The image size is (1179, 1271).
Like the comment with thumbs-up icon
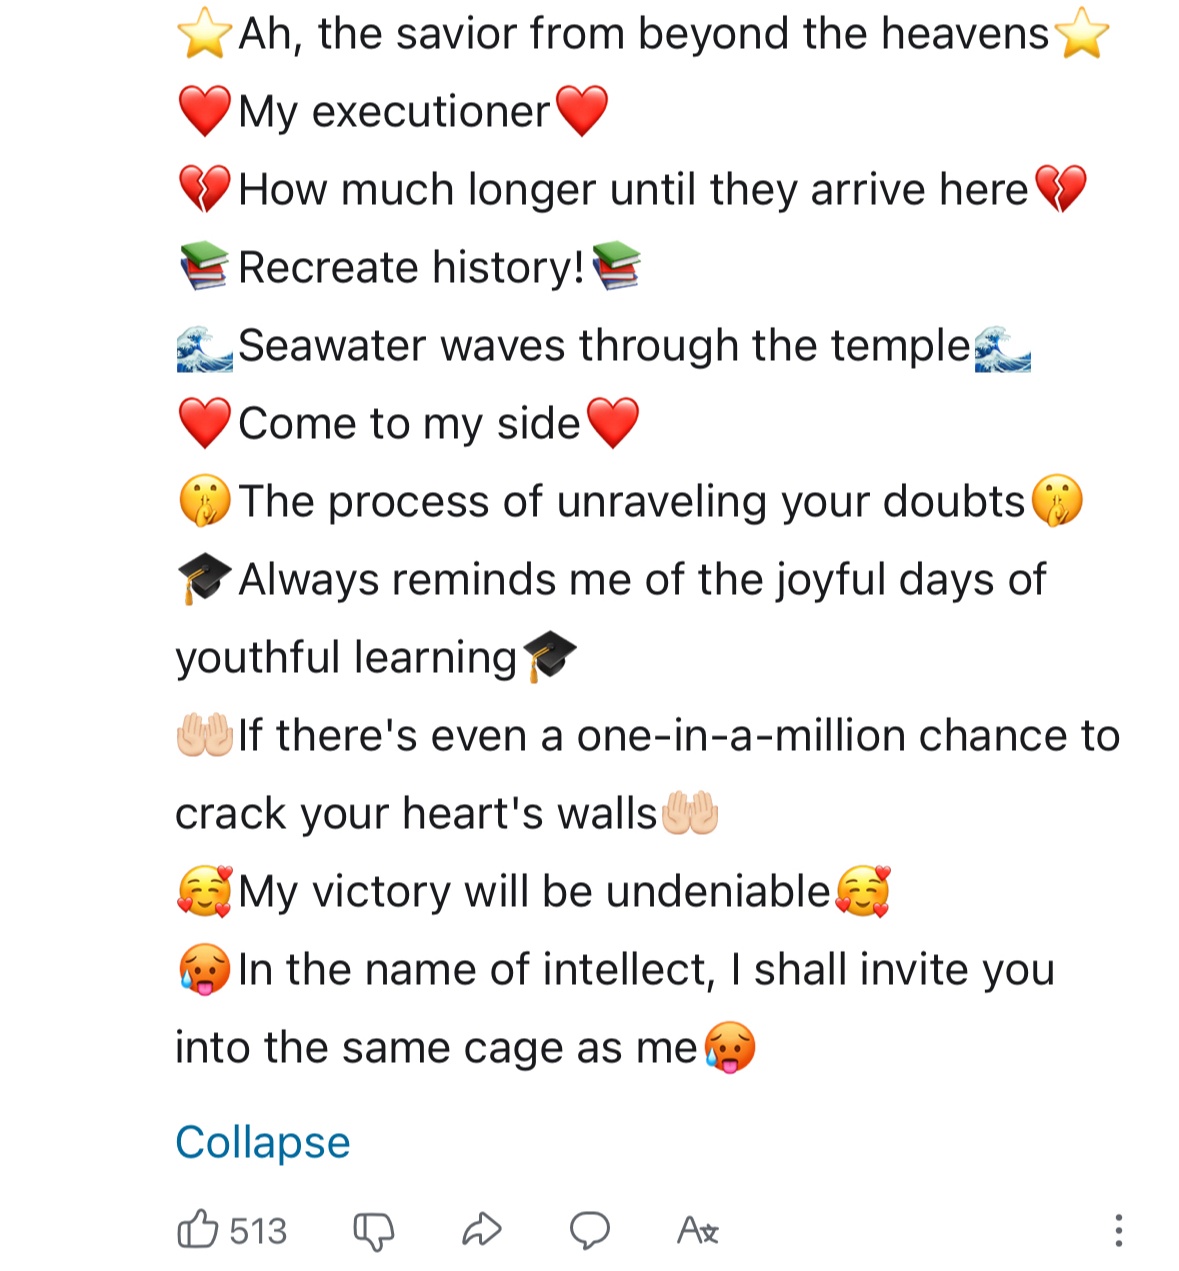(x=198, y=1229)
